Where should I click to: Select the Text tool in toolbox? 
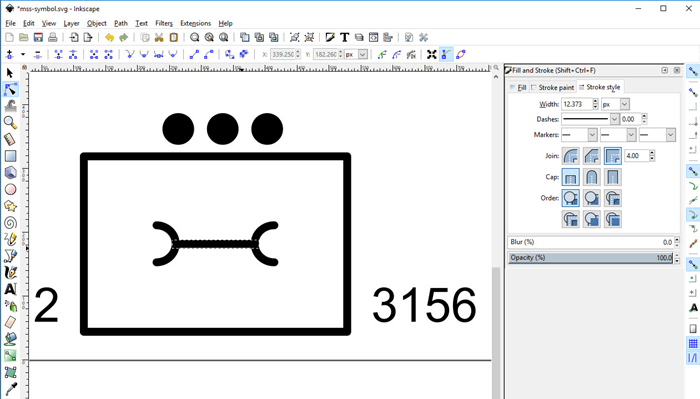(10, 289)
